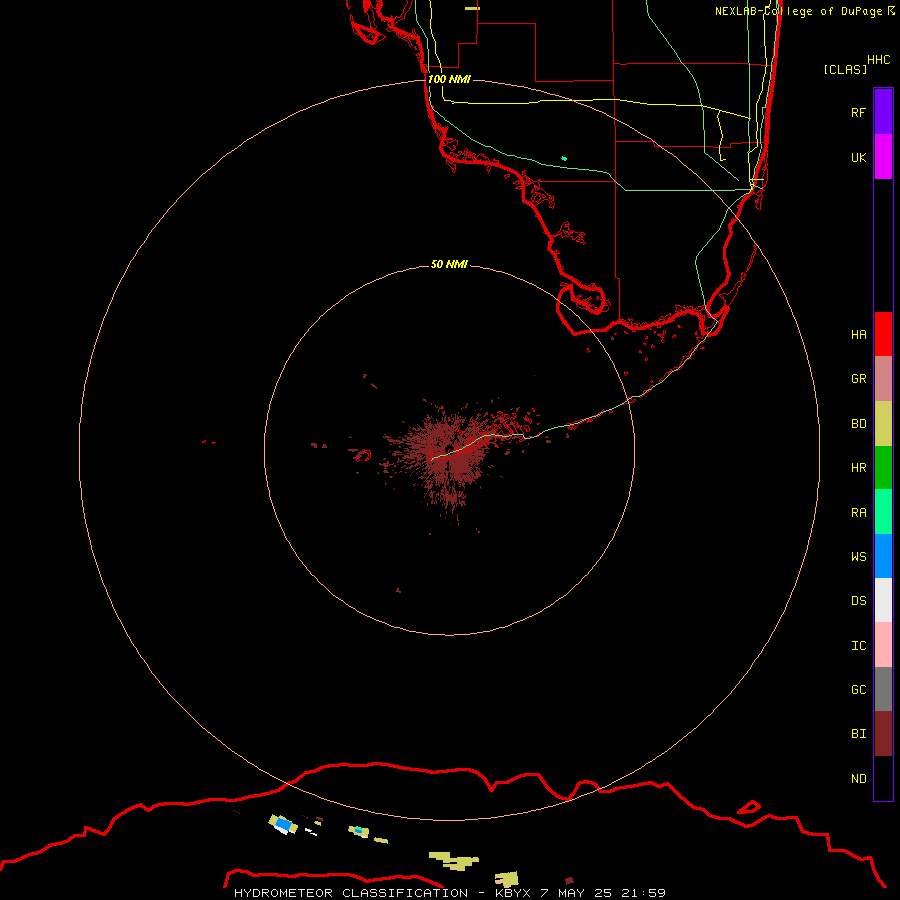Click the BI dark red legend swatch
900x900 pixels.
click(883, 734)
